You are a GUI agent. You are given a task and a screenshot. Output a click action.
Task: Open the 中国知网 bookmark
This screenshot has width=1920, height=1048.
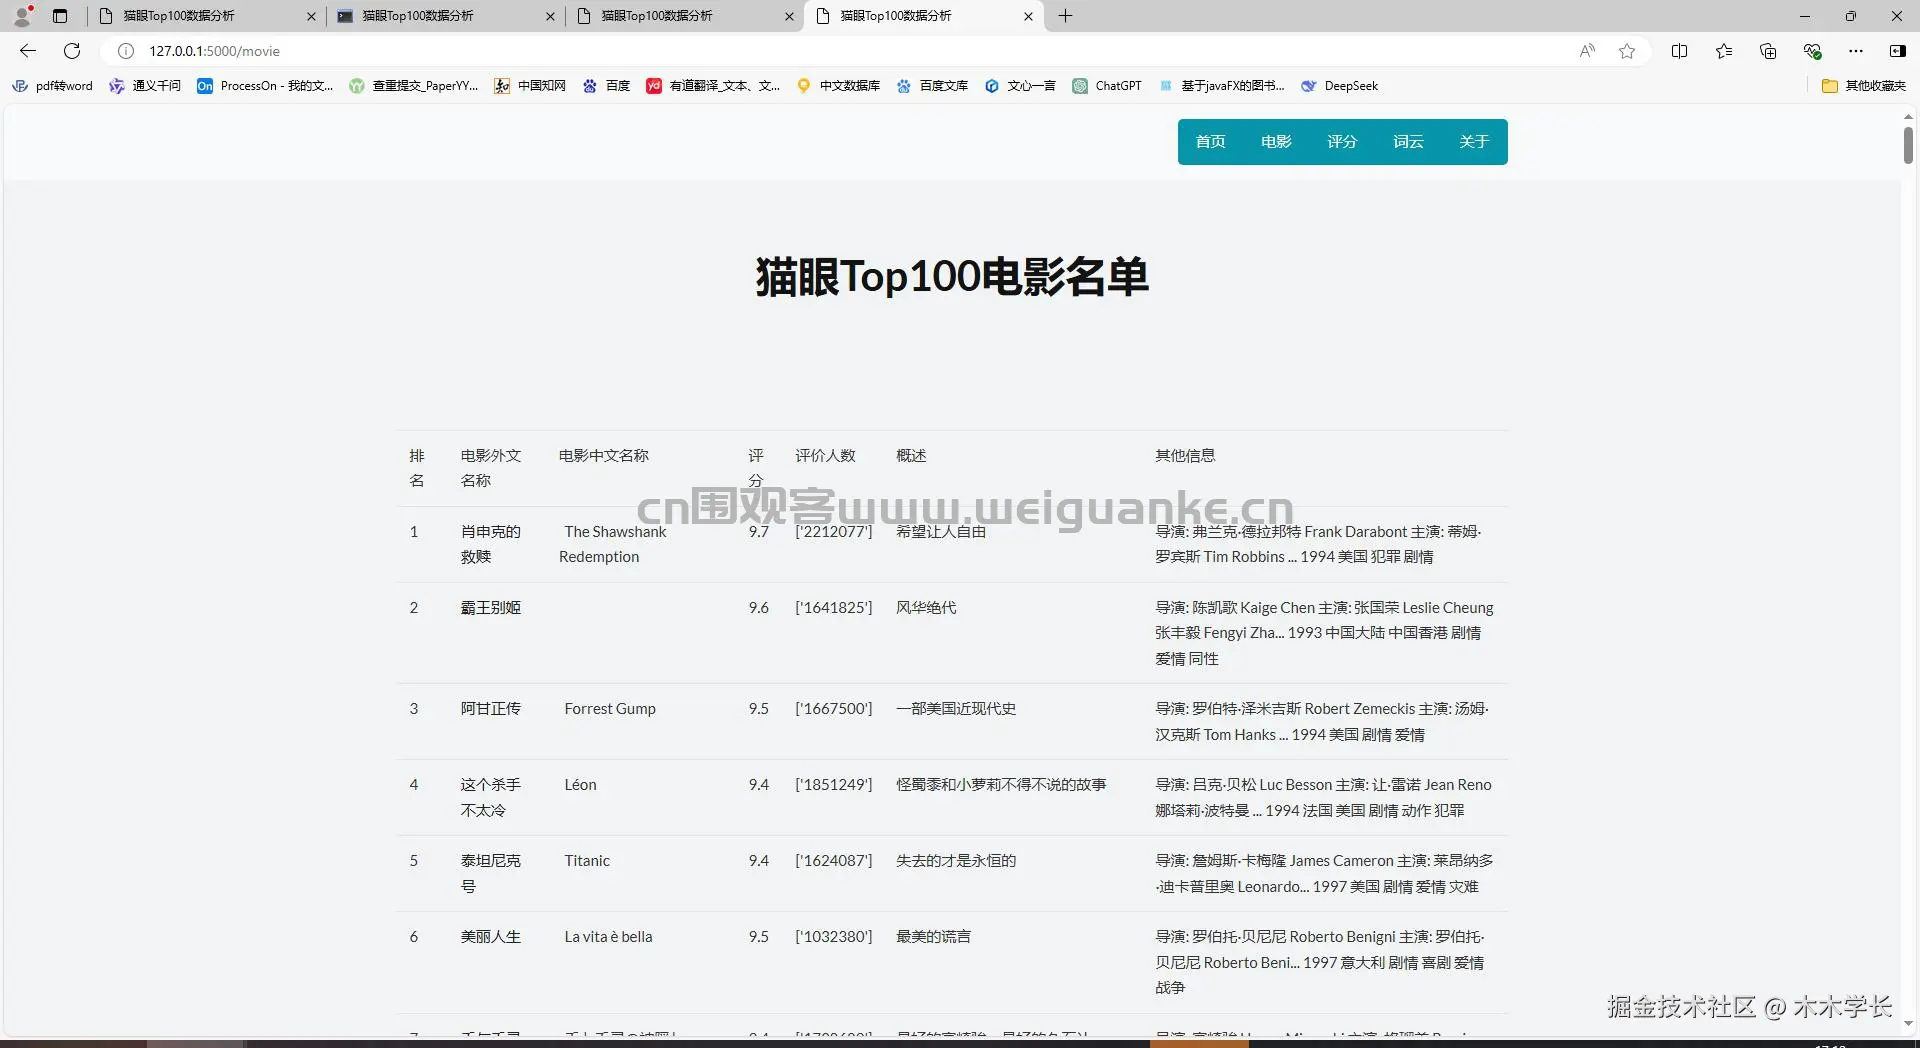530,86
